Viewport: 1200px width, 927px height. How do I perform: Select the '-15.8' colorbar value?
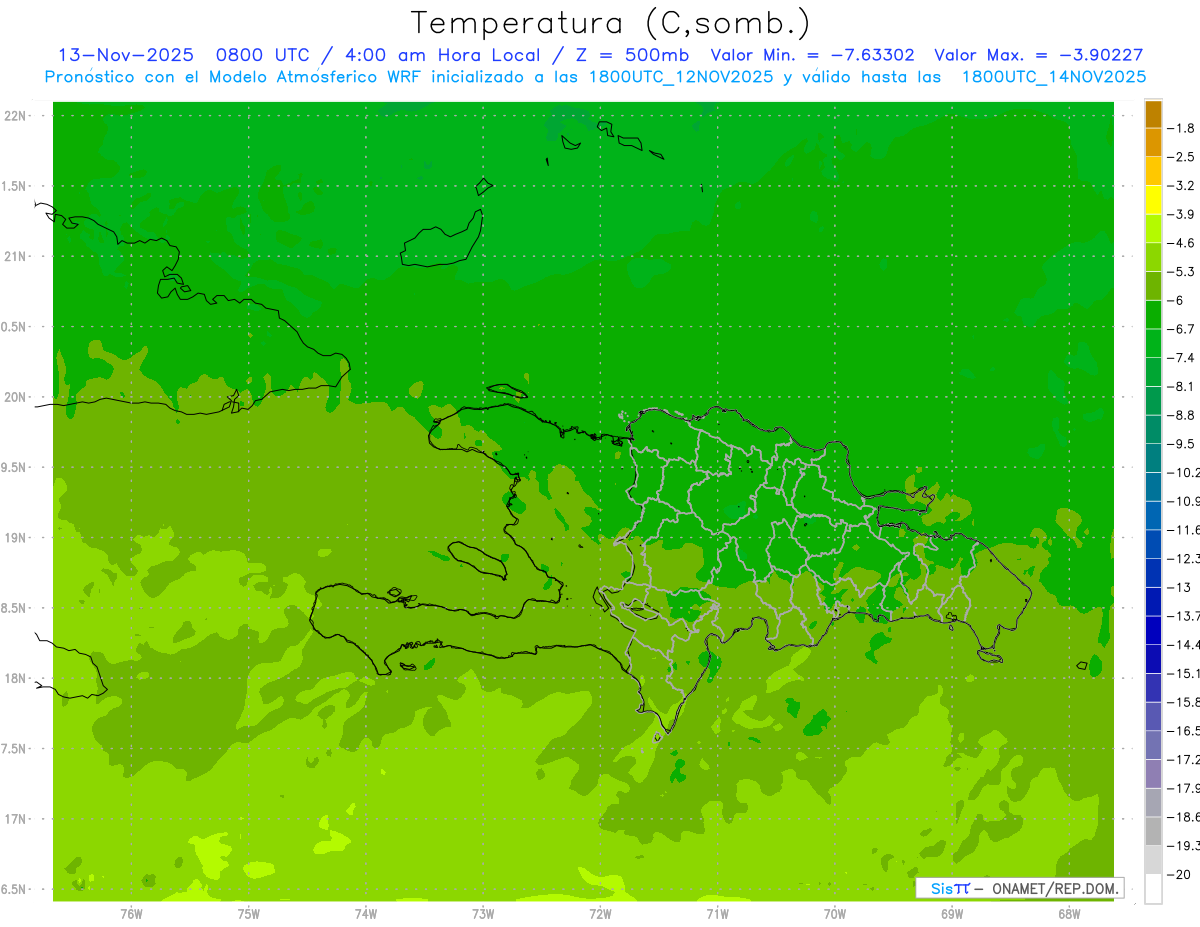[x=1183, y=702]
